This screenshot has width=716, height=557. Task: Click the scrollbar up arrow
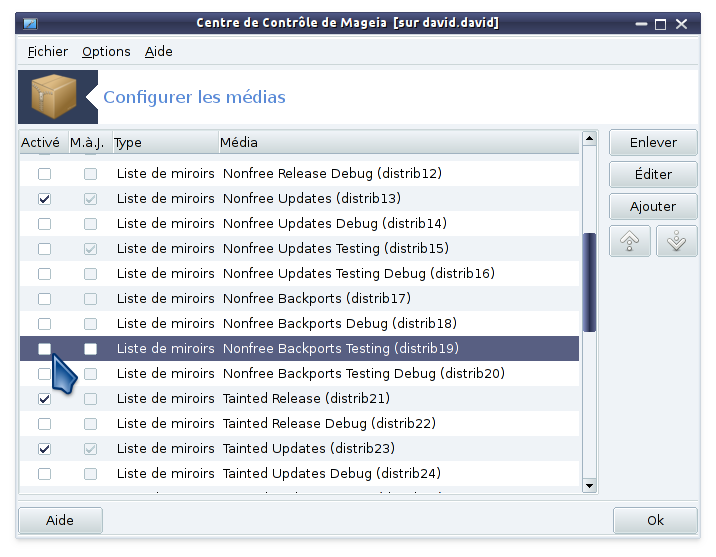coord(590,138)
